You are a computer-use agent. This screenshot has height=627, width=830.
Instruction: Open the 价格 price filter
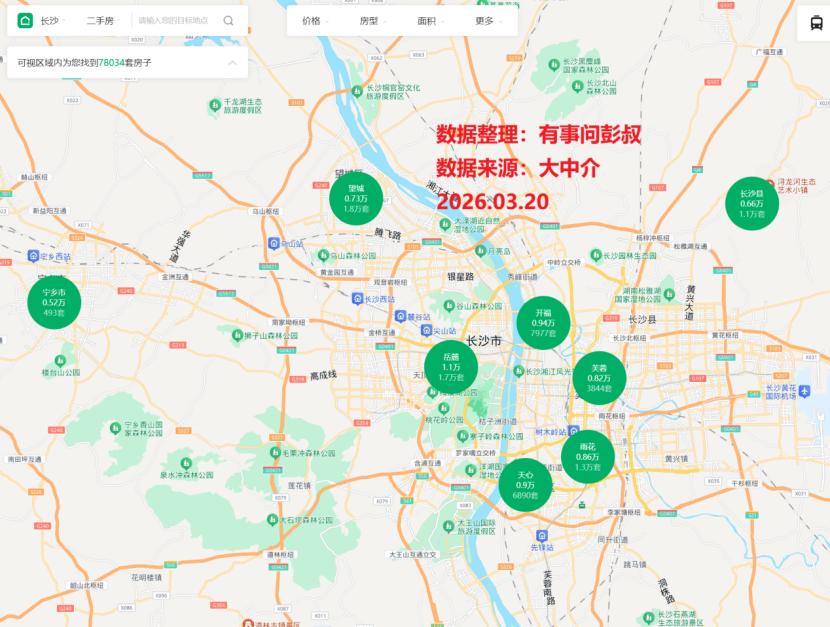click(315, 20)
